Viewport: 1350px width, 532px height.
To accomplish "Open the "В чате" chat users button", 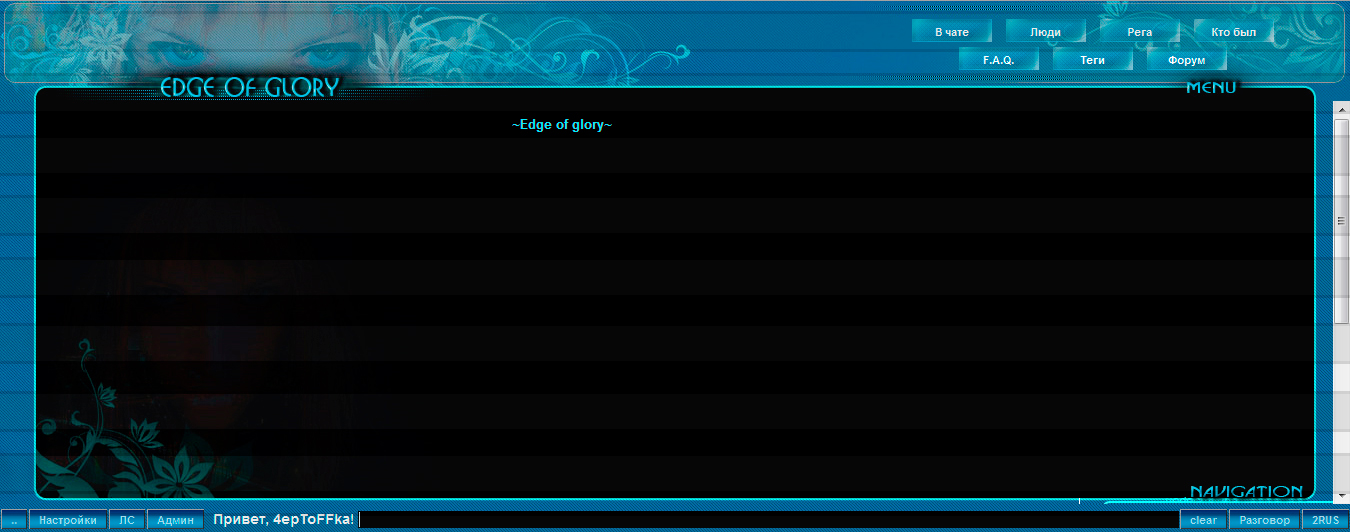I will (952, 32).
